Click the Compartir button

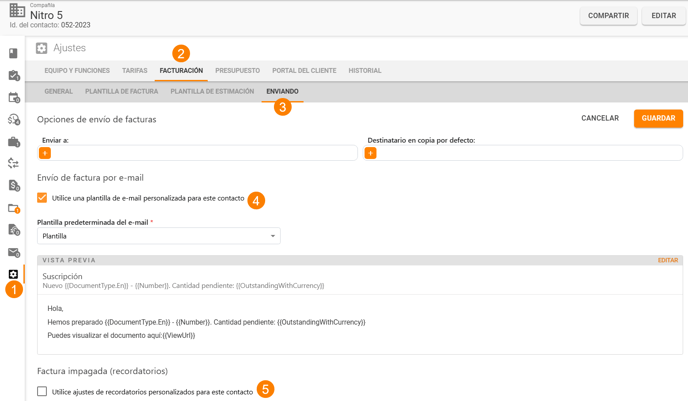(x=609, y=16)
